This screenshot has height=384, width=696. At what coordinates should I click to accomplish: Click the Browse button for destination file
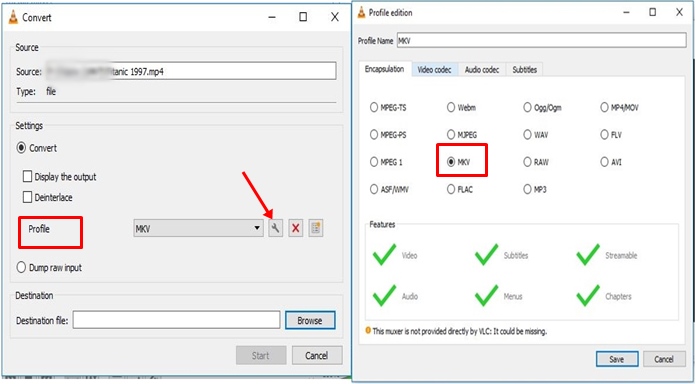[310, 320]
